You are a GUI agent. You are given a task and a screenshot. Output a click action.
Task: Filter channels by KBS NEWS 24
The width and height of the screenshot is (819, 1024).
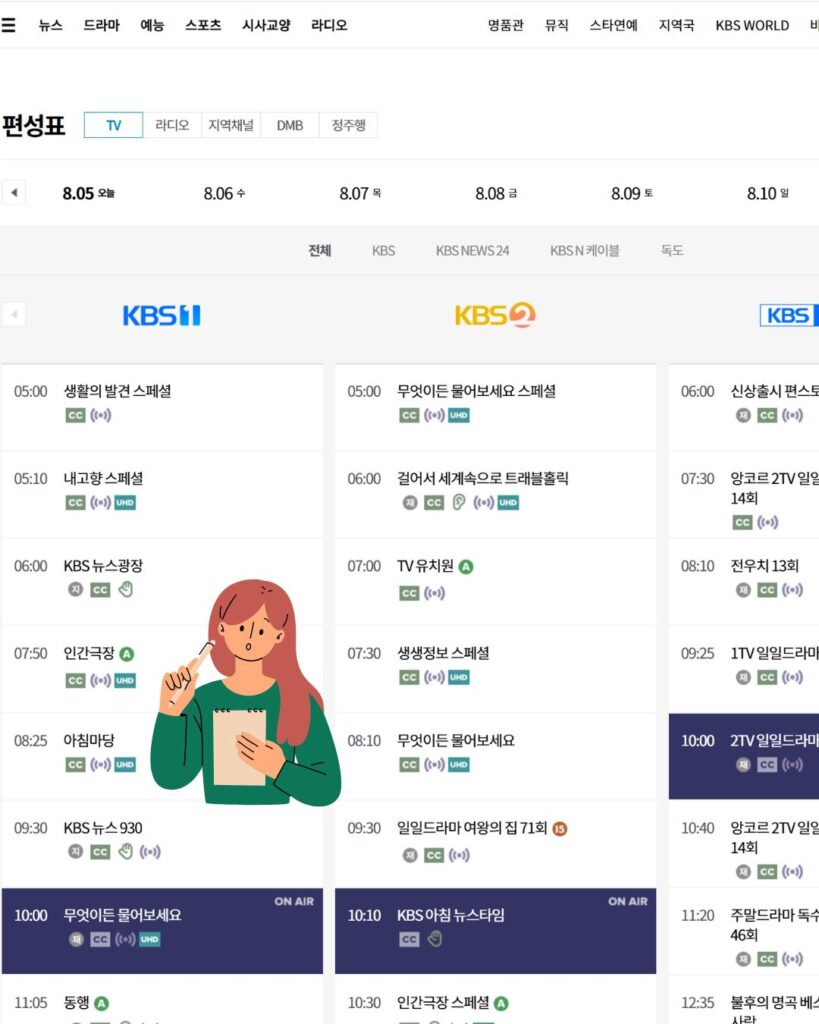472,250
